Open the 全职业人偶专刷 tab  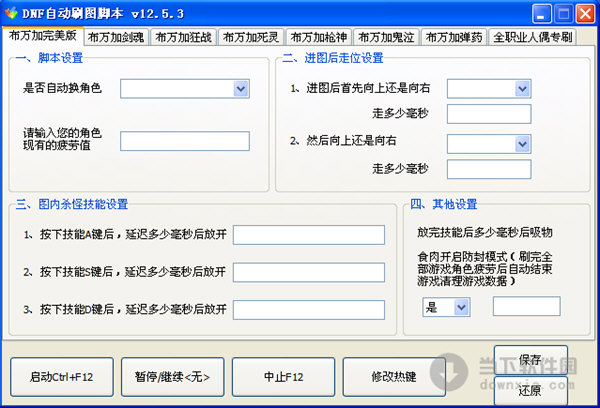533,37
